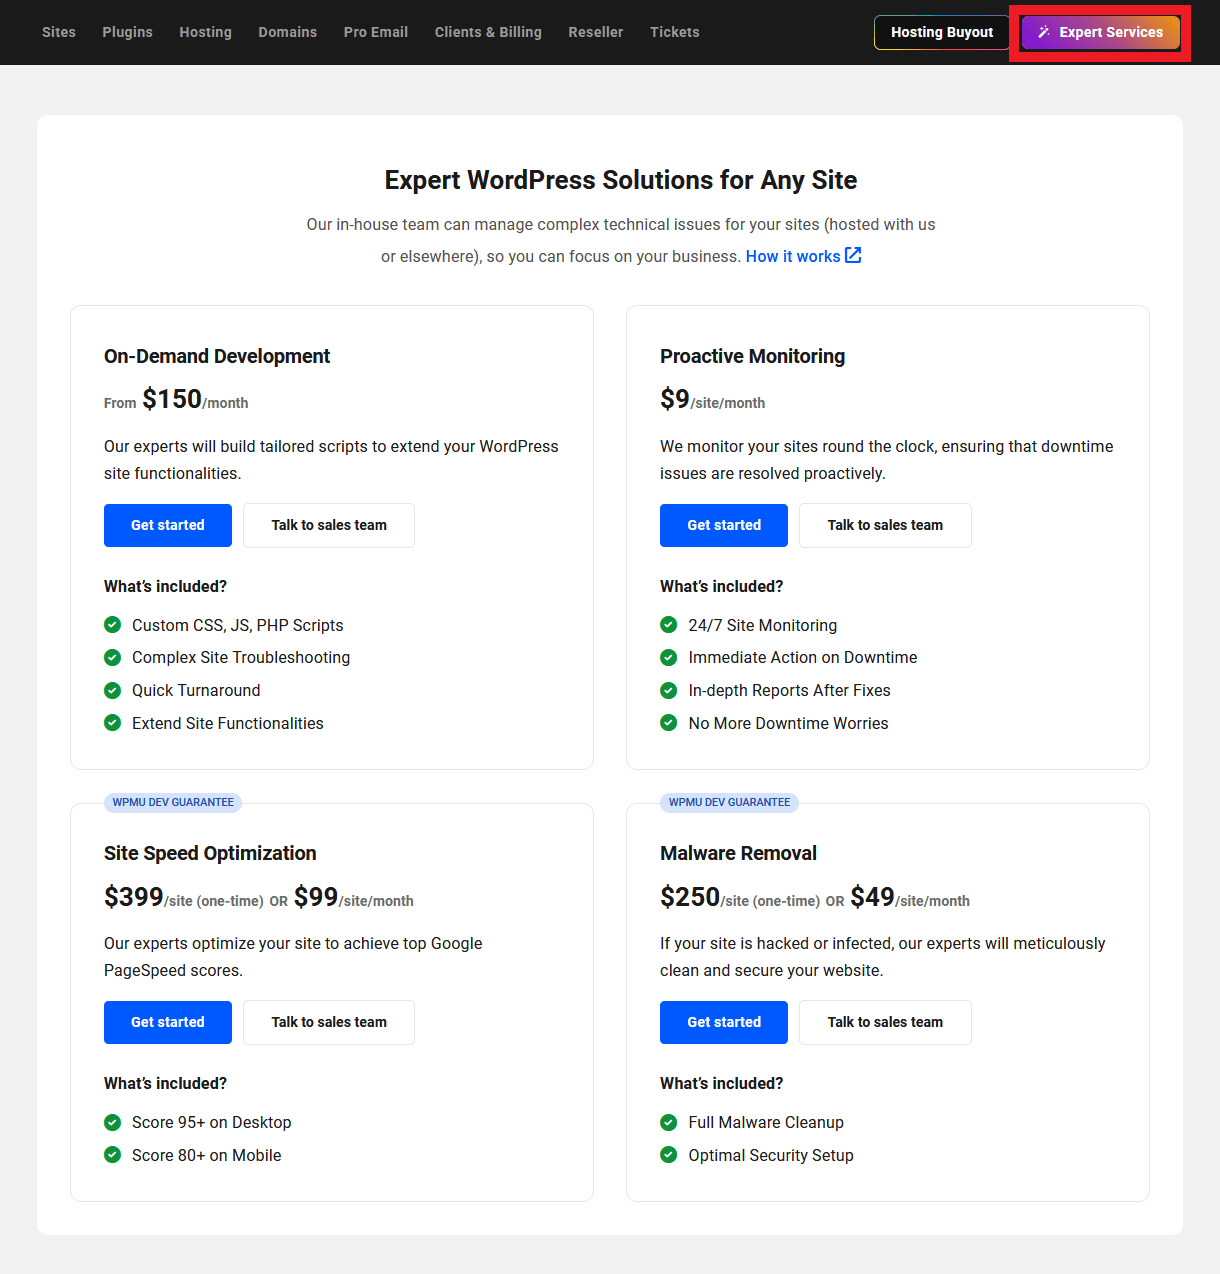Image resolution: width=1220 pixels, height=1274 pixels.
Task: Click the $49 per site monthly price
Action: (x=873, y=896)
